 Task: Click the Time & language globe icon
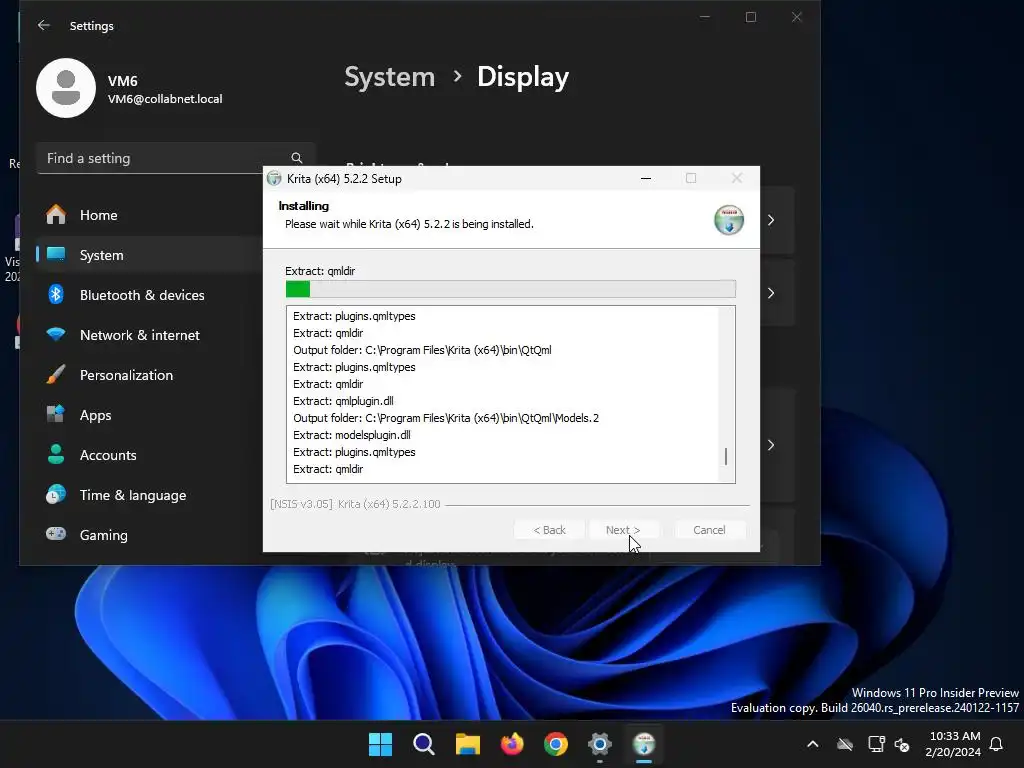click(x=56, y=494)
